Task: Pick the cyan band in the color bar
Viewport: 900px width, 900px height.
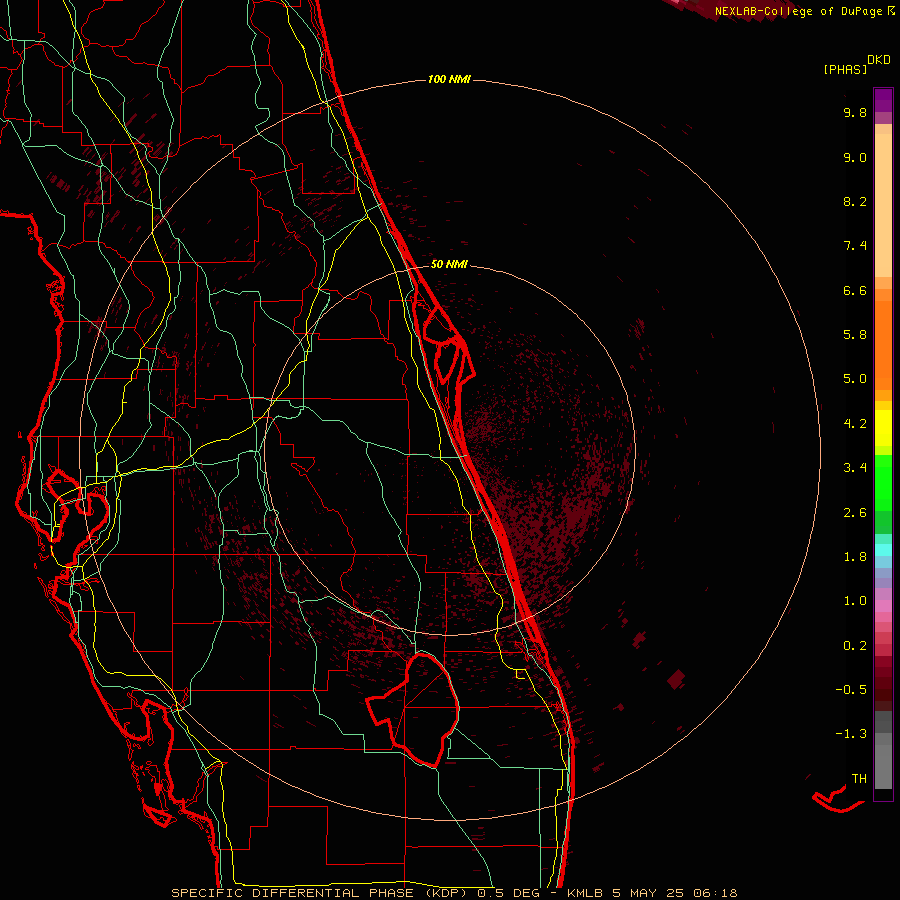Action: [x=883, y=549]
